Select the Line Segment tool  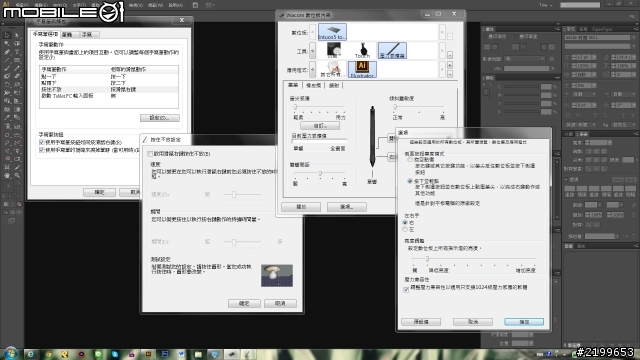7,60
